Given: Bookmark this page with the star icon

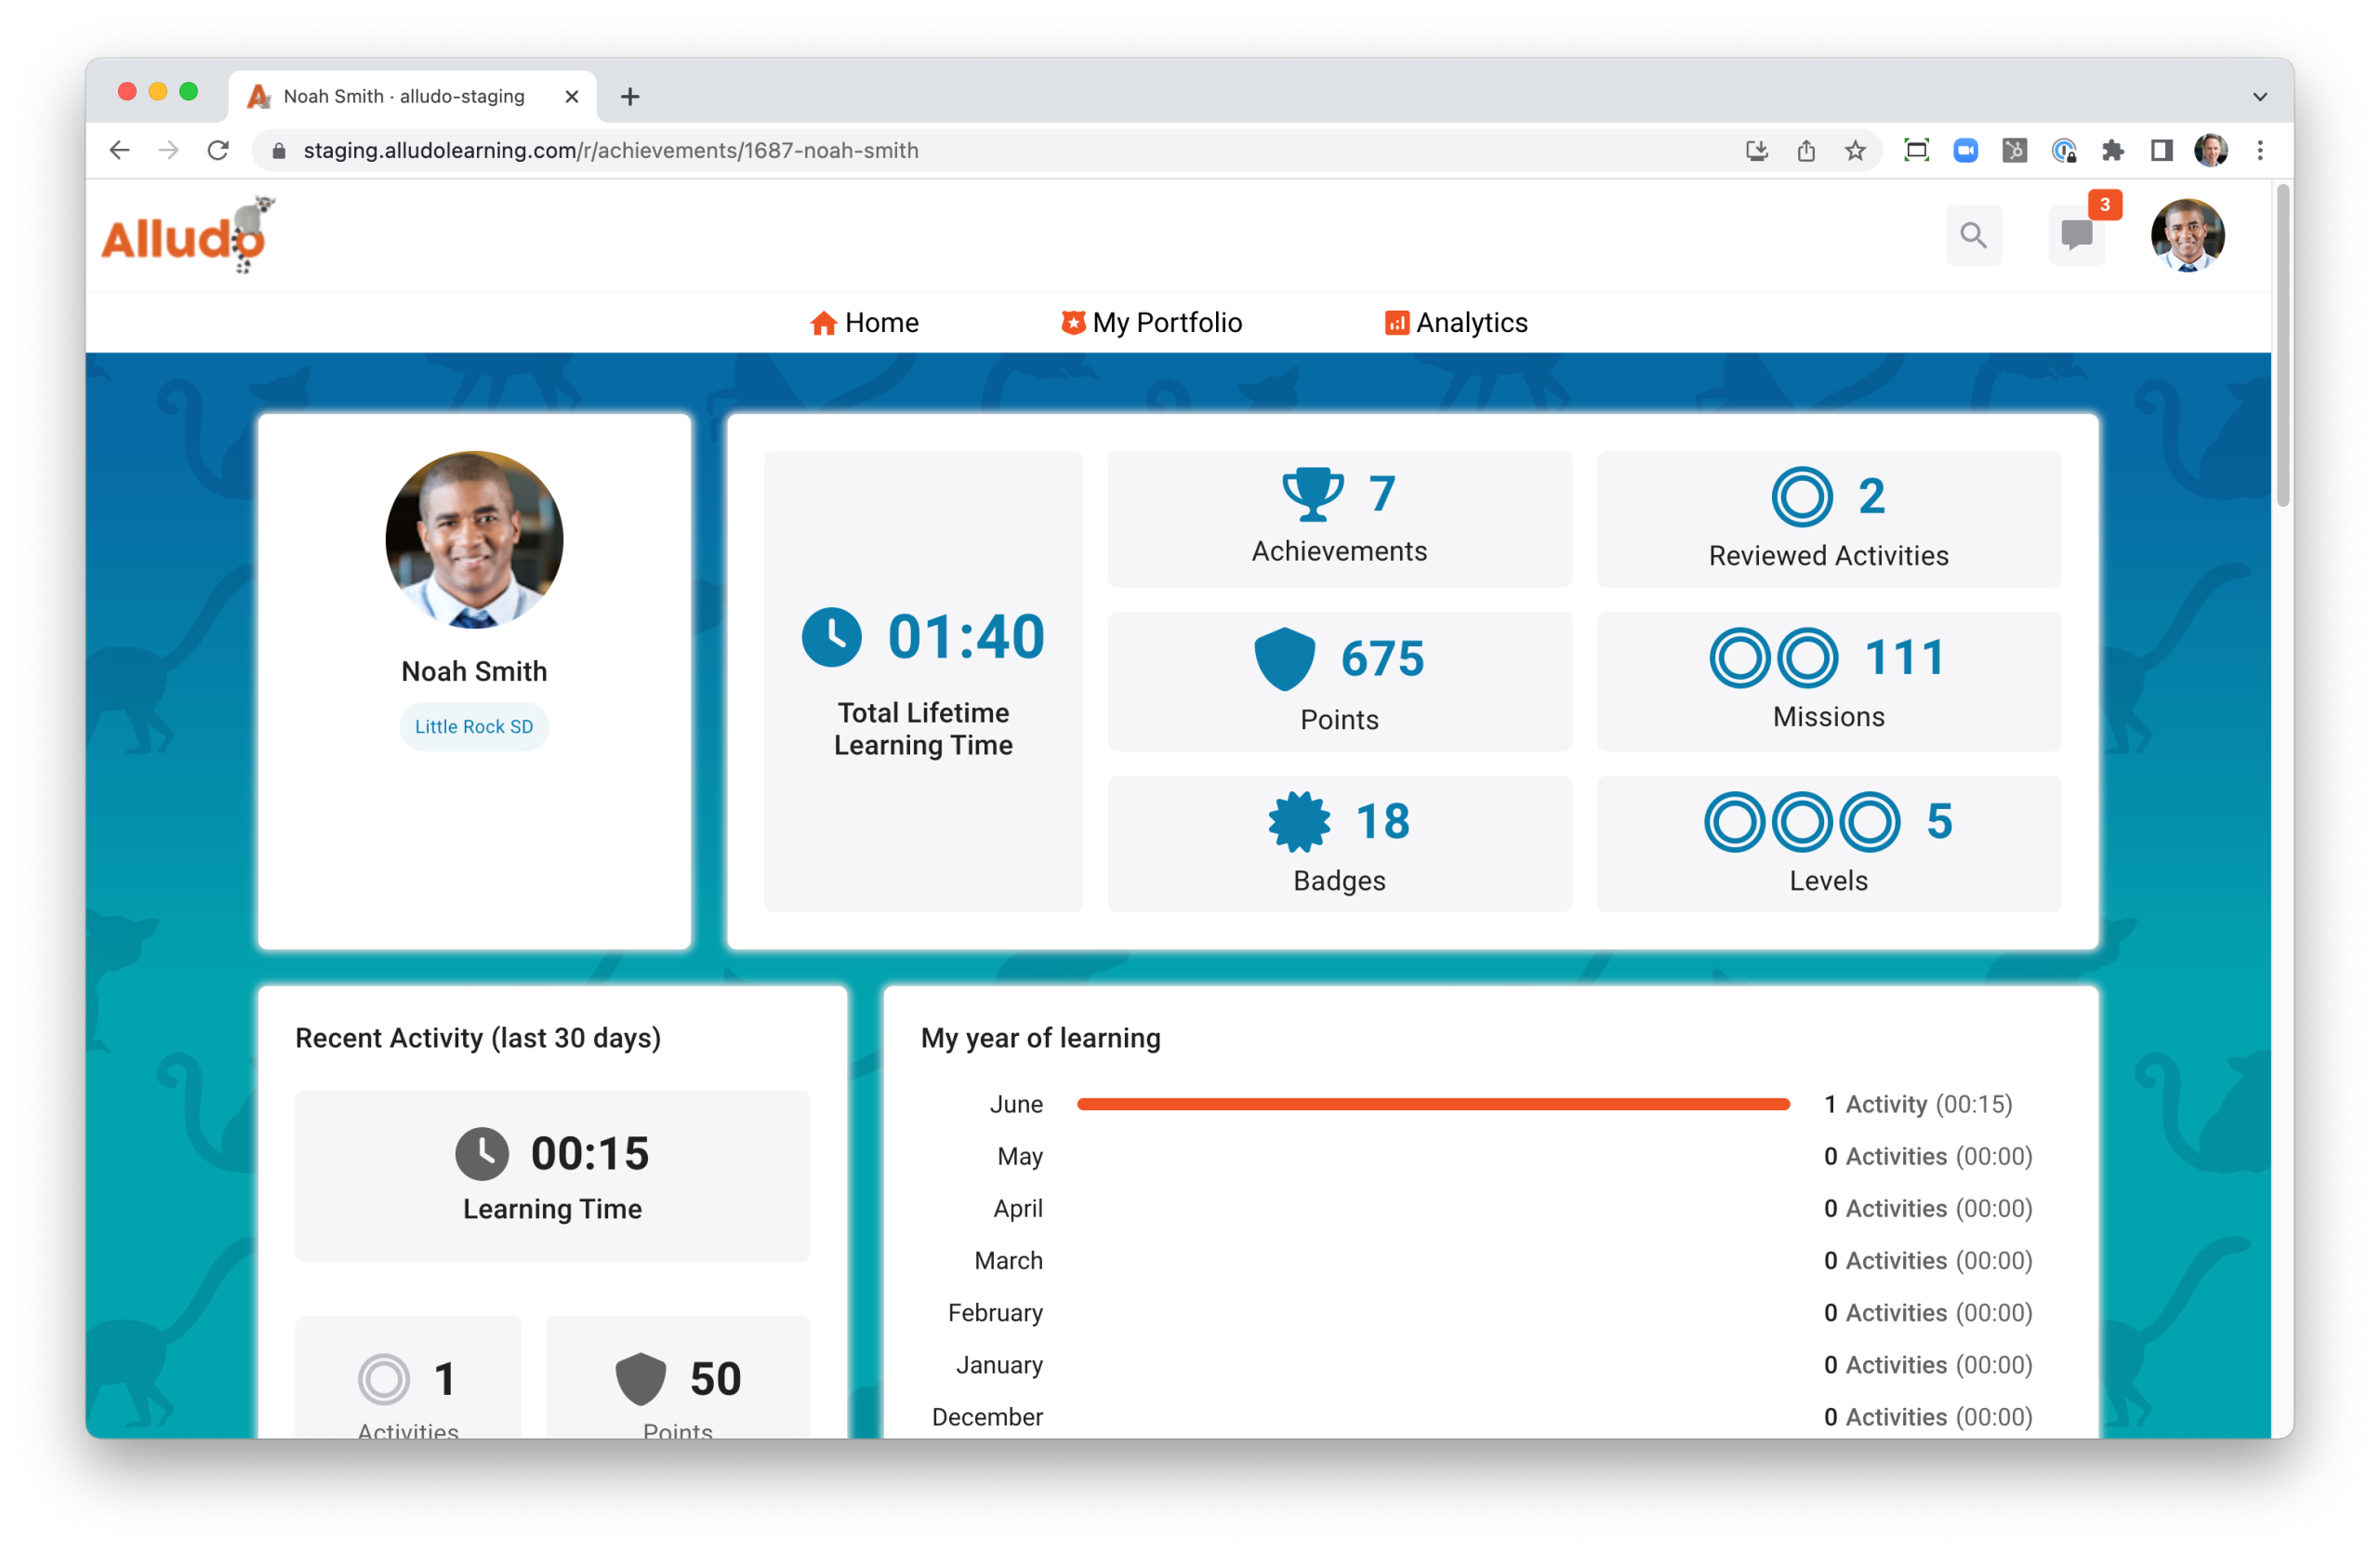Looking at the screenshot, I should point(1855,150).
